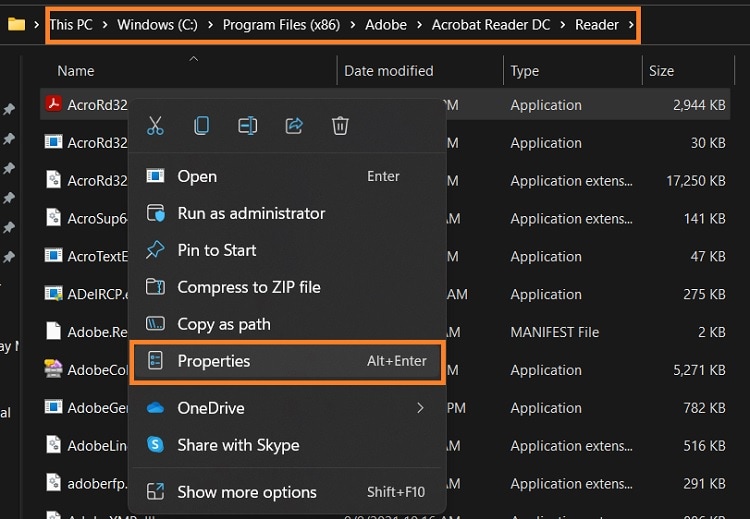Viewport: 750px width, 519px height.
Task: Choose Pin to Start option
Action: pyautogui.click(x=217, y=250)
